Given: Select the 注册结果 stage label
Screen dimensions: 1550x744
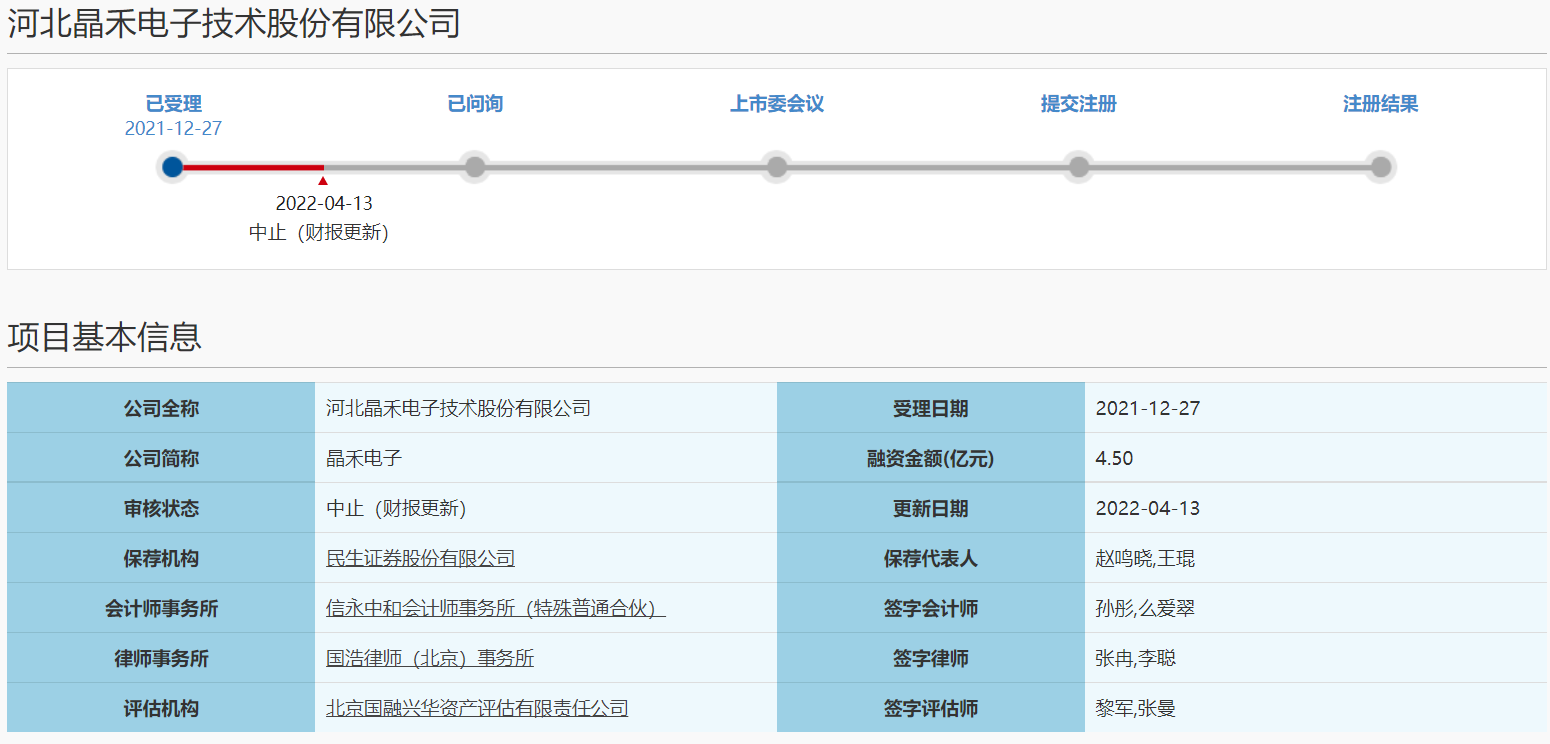Looking at the screenshot, I should [x=1381, y=104].
